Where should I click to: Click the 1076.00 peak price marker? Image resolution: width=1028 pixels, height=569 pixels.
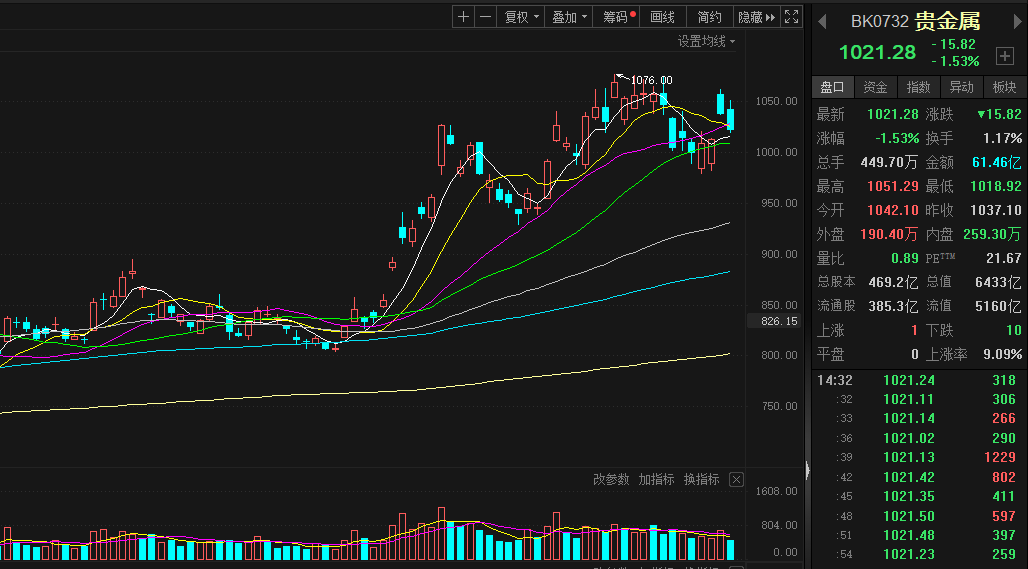point(651,80)
